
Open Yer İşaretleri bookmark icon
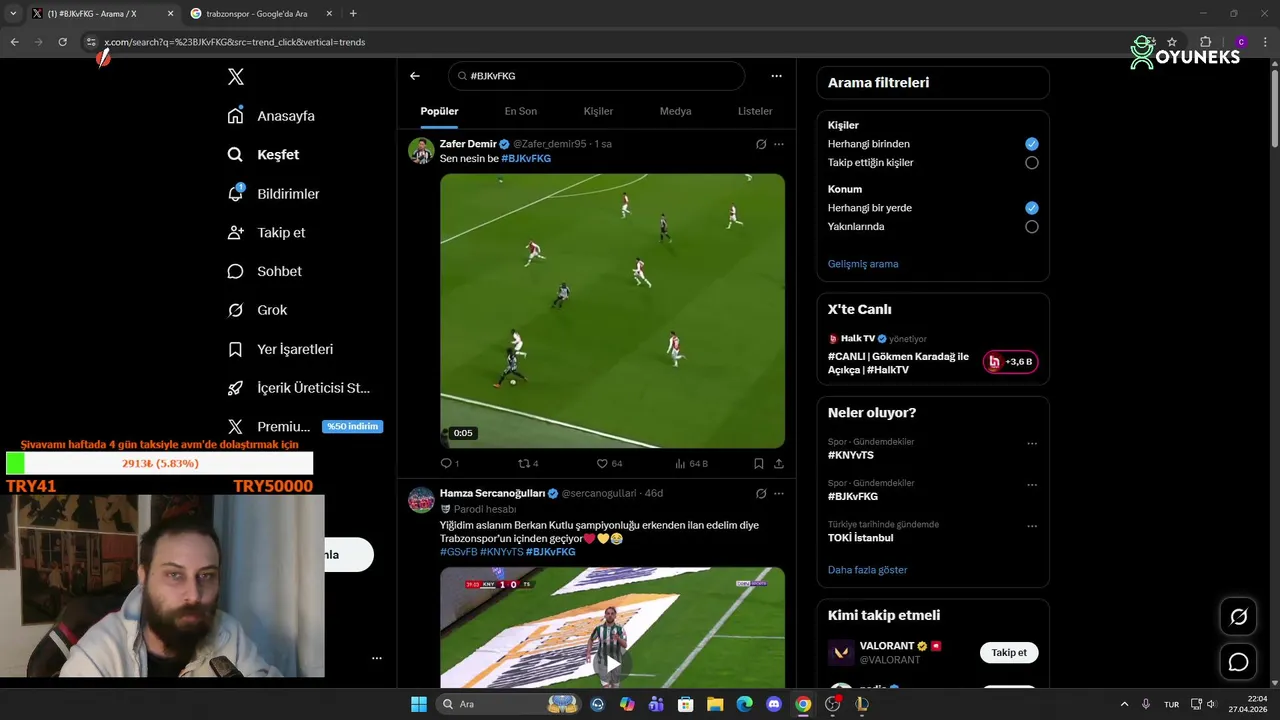coord(235,349)
